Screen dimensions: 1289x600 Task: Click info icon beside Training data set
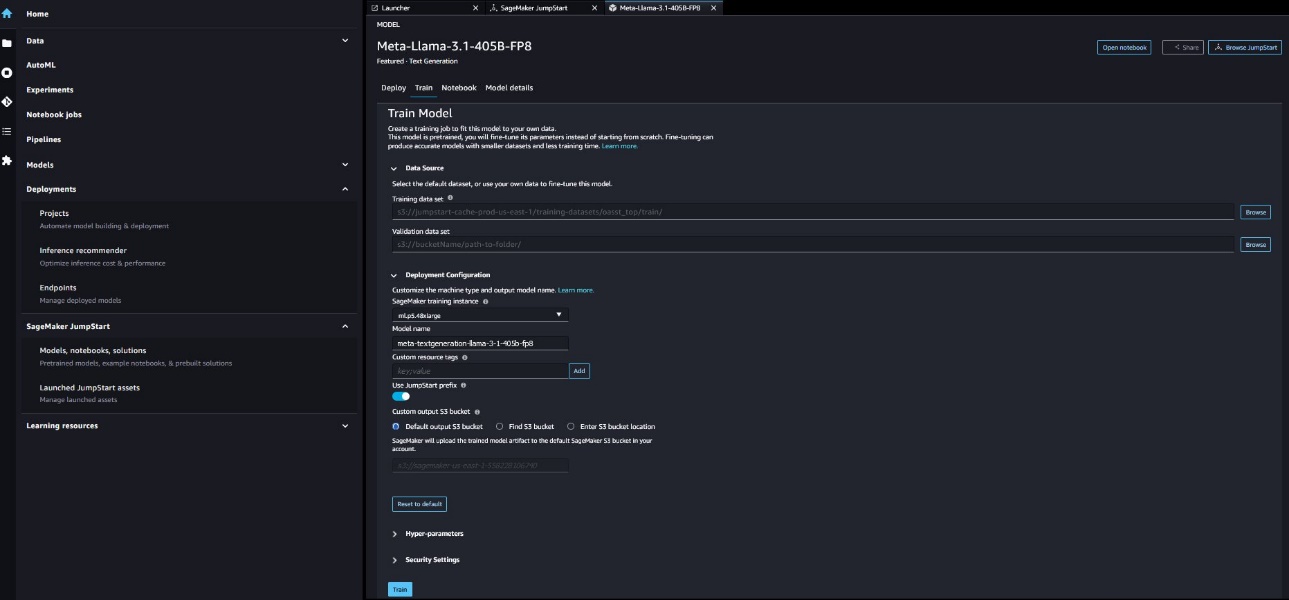[450, 198]
